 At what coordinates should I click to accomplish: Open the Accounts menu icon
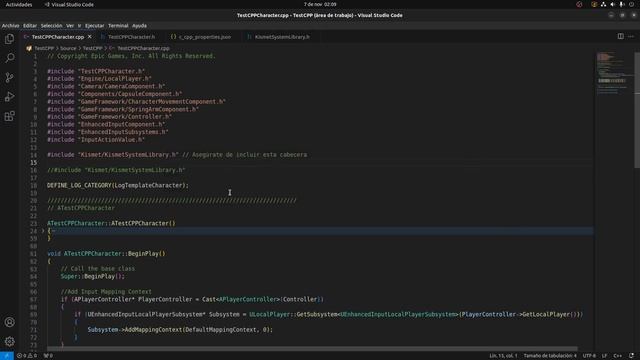pos(9,322)
